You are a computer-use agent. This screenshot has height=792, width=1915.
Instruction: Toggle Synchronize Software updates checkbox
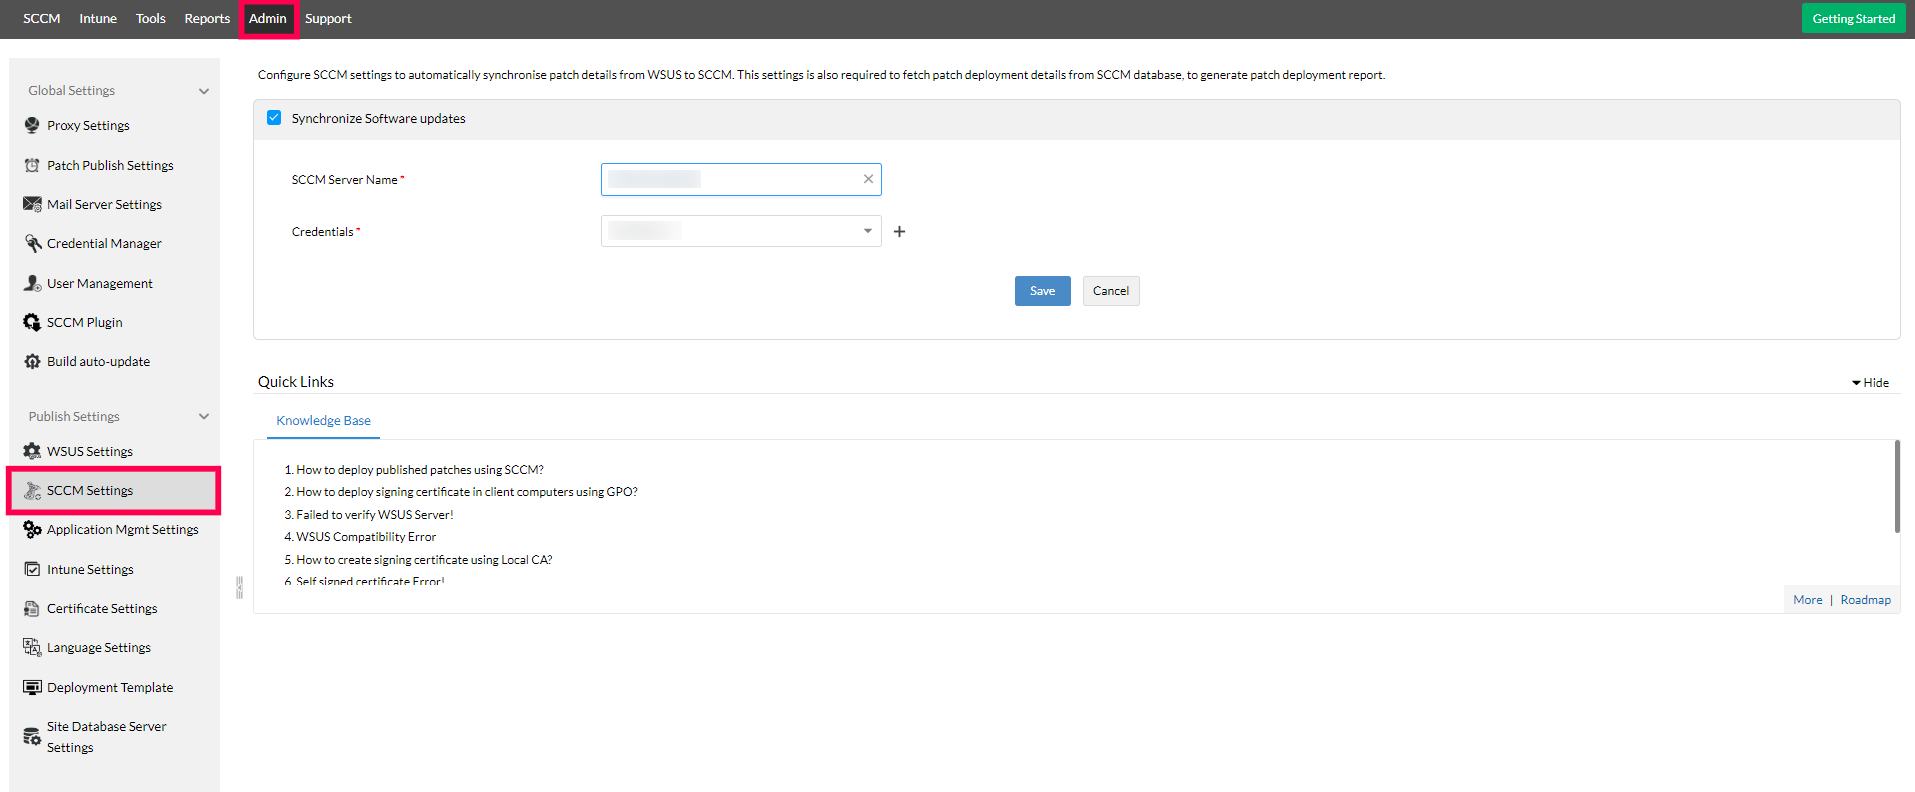[274, 118]
